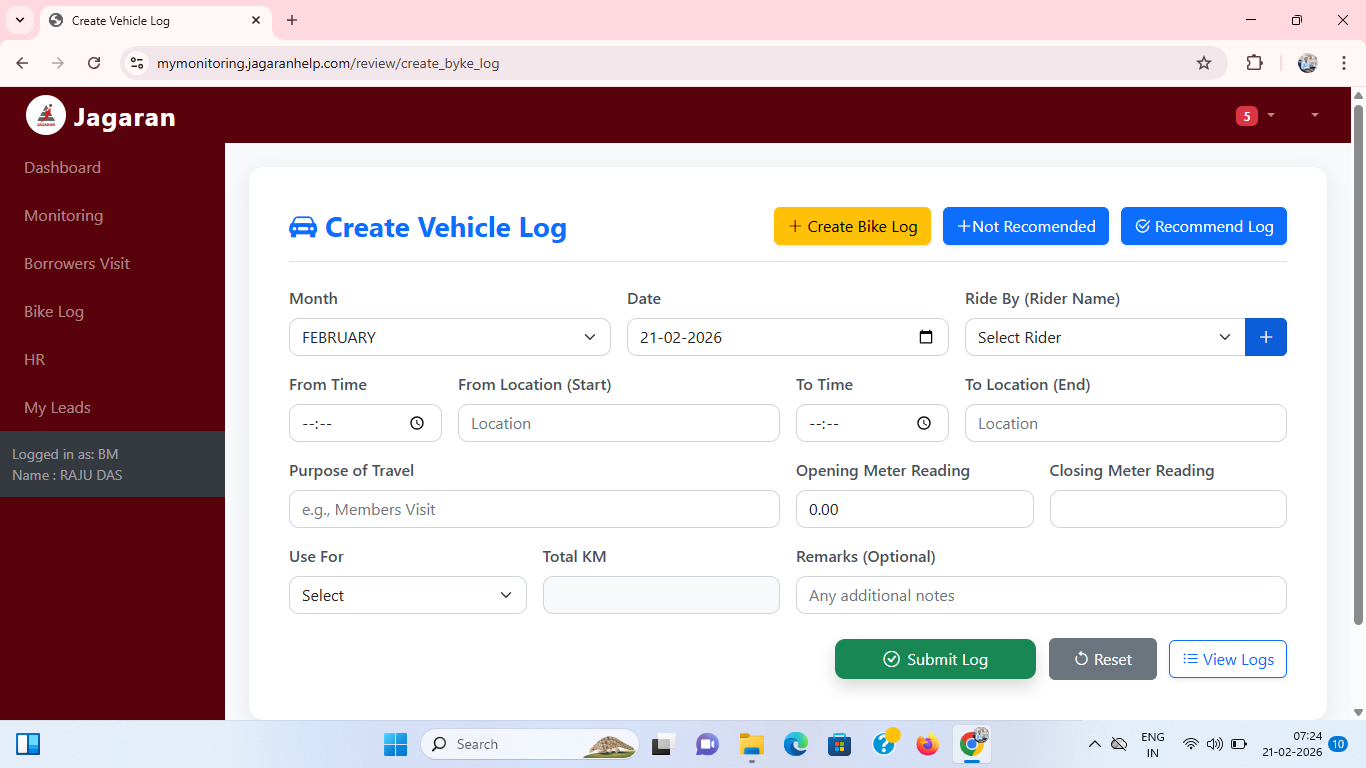Open browser Extensions puzzle icon

(1254, 63)
